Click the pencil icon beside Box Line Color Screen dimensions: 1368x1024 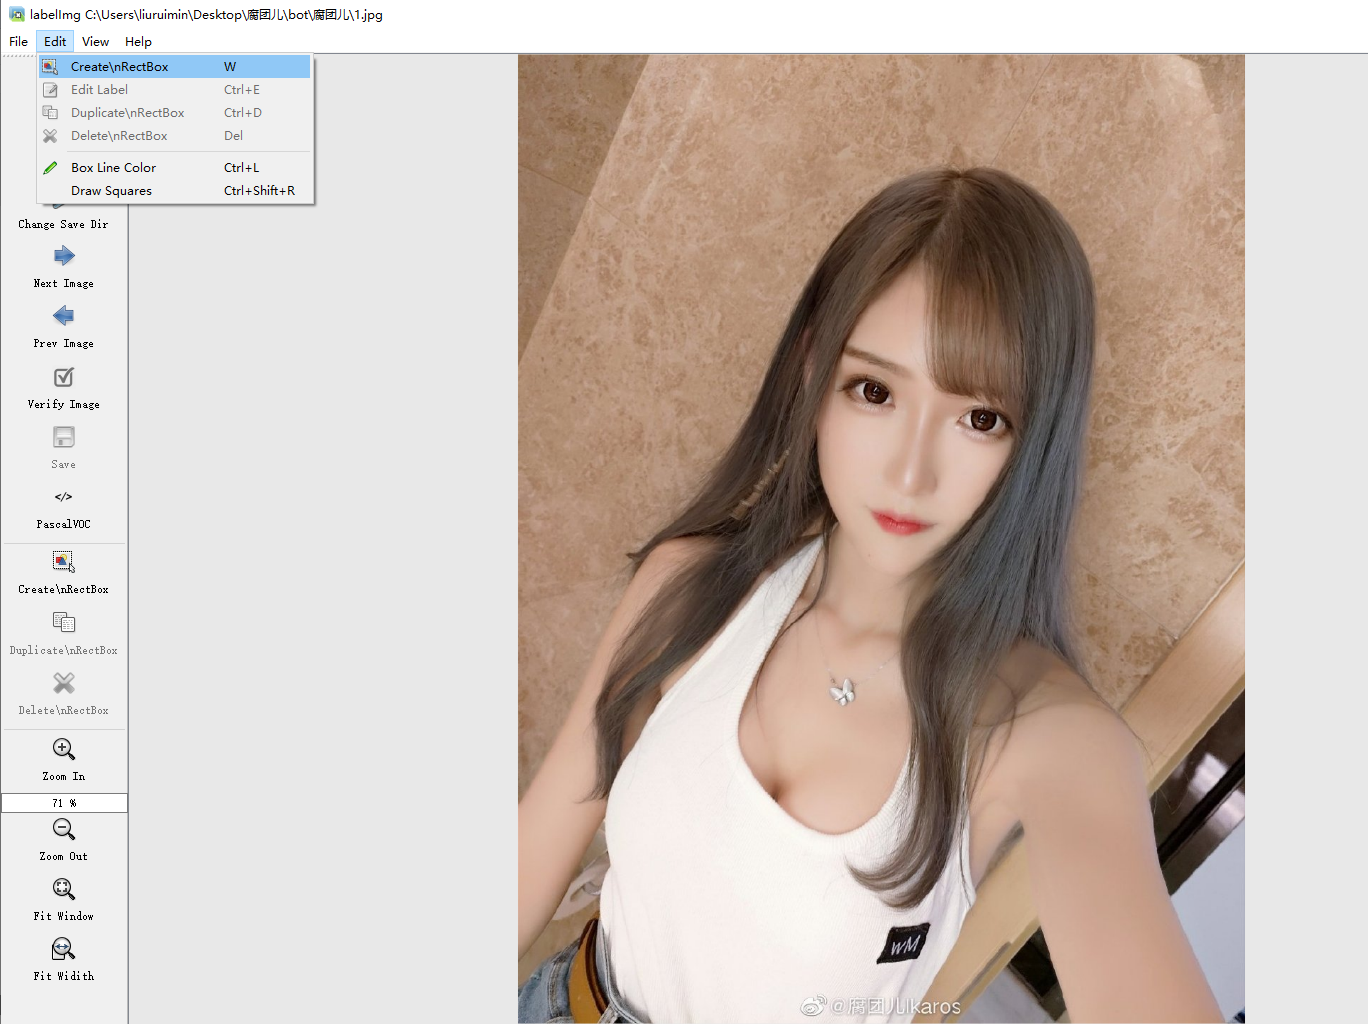click(50, 168)
